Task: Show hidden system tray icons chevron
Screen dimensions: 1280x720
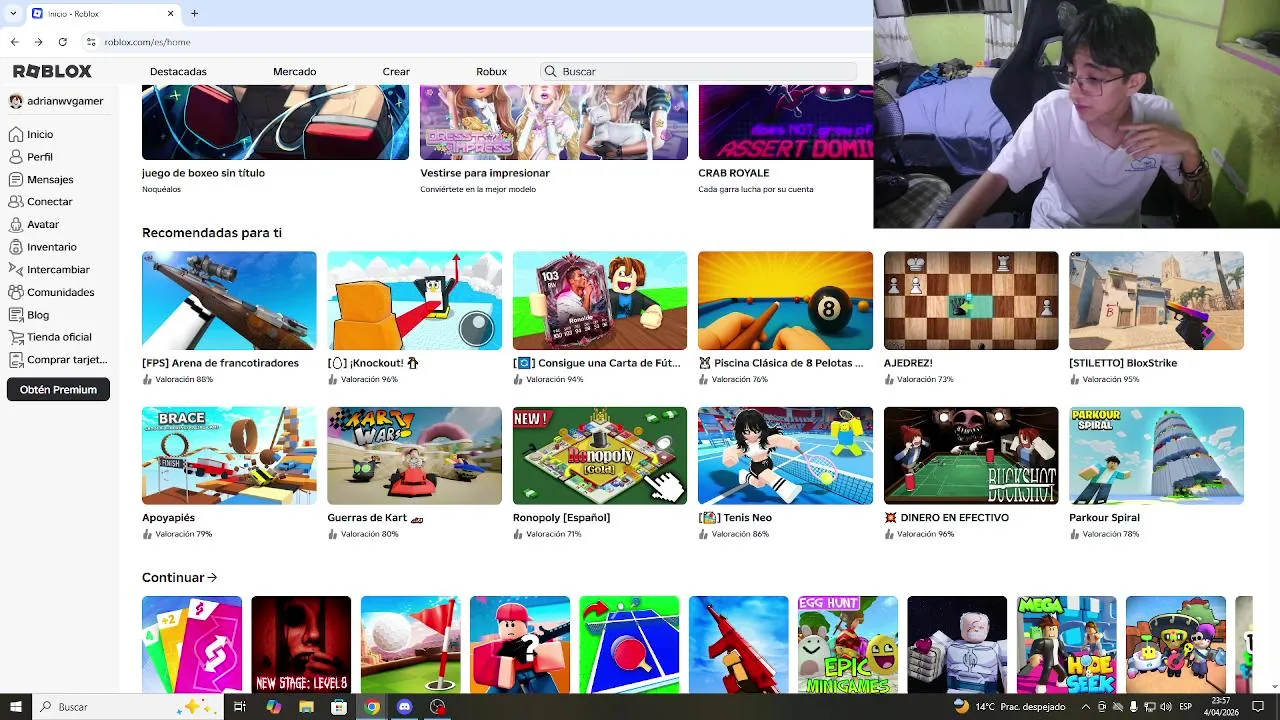Action: pyautogui.click(x=1086, y=706)
